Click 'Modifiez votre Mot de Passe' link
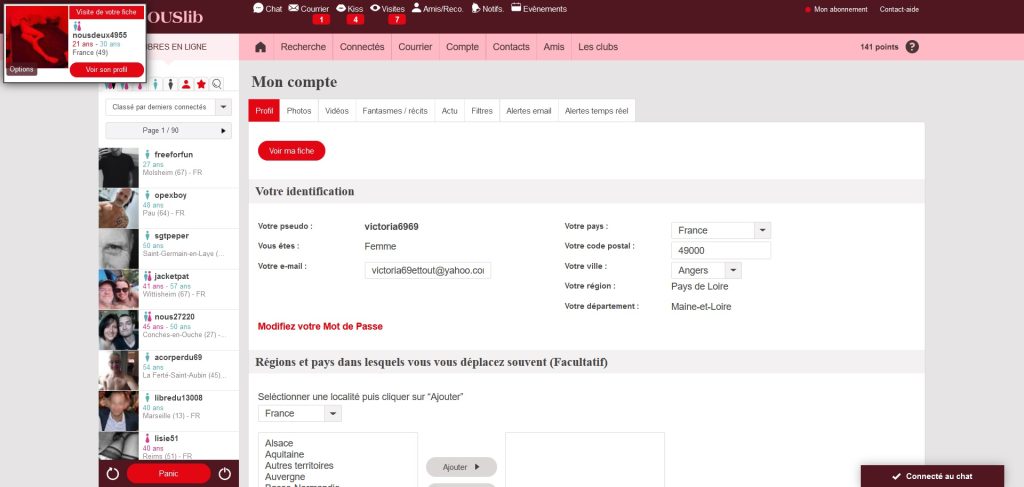The image size is (1024, 487). (x=320, y=326)
